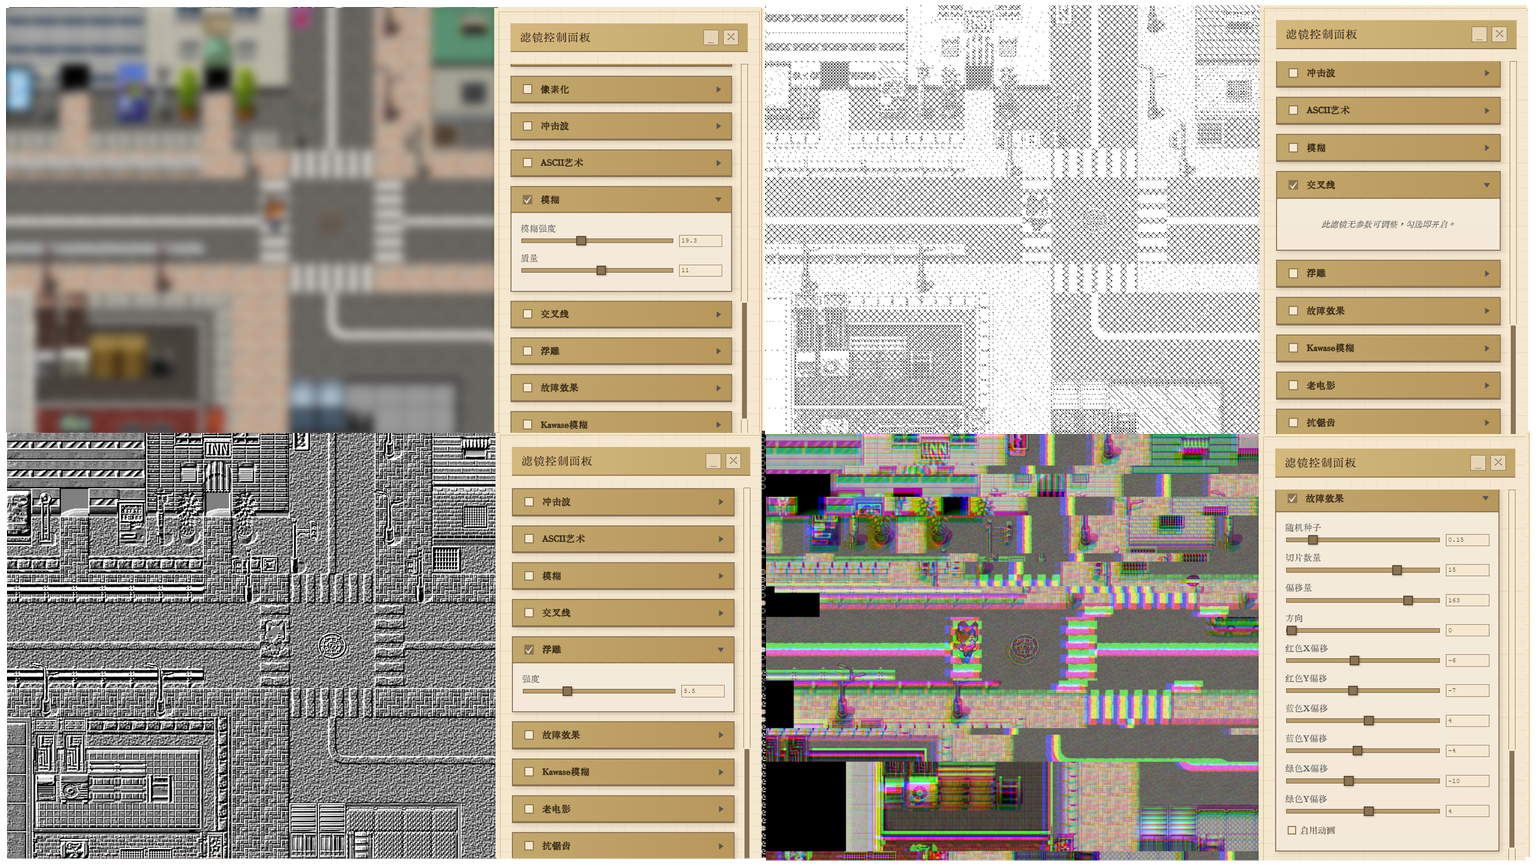1538x866 pixels.
Task: Close the emboss filter control panel
Action: click(x=733, y=461)
